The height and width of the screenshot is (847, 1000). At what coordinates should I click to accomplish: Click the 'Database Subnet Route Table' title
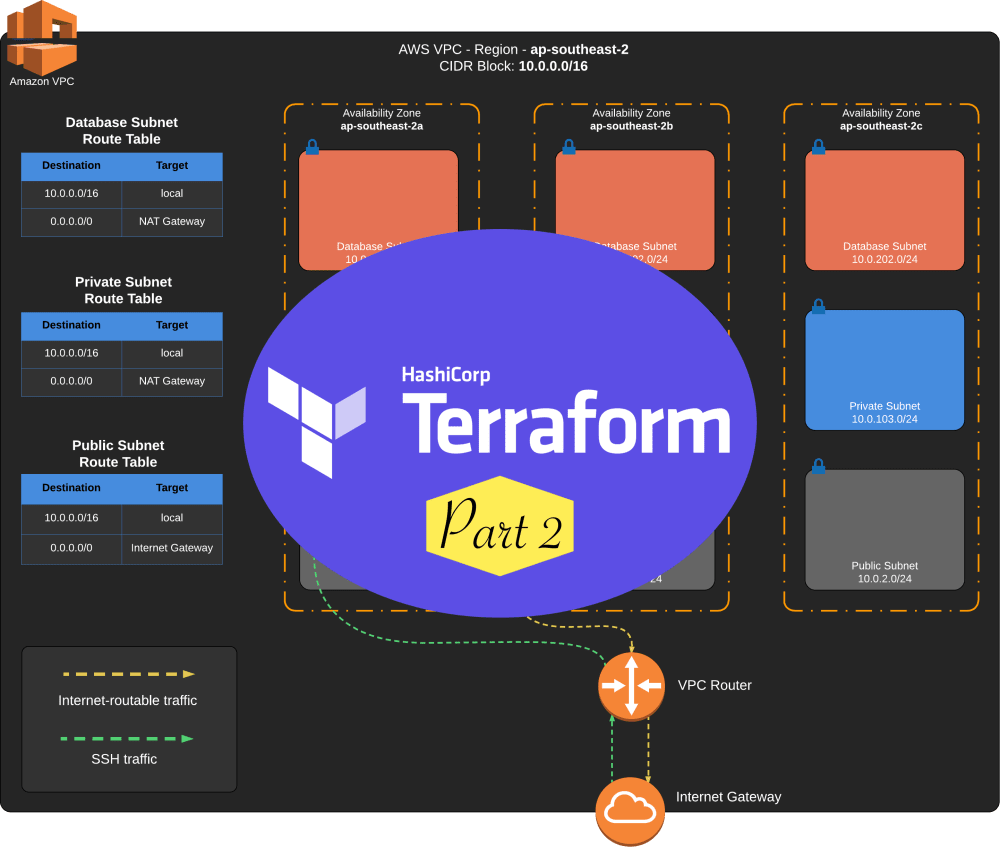(x=122, y=131)
